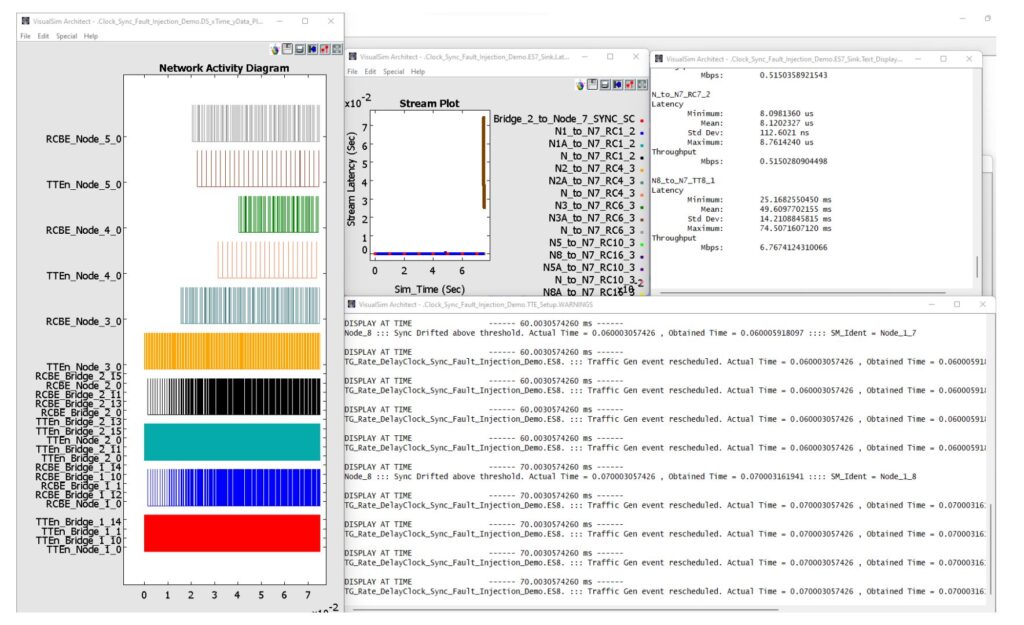Viewport: 1024px width, 625px height.
Task: Click the blue reset axes icon in Network Activity toolbar
Action: click(312, 49)
